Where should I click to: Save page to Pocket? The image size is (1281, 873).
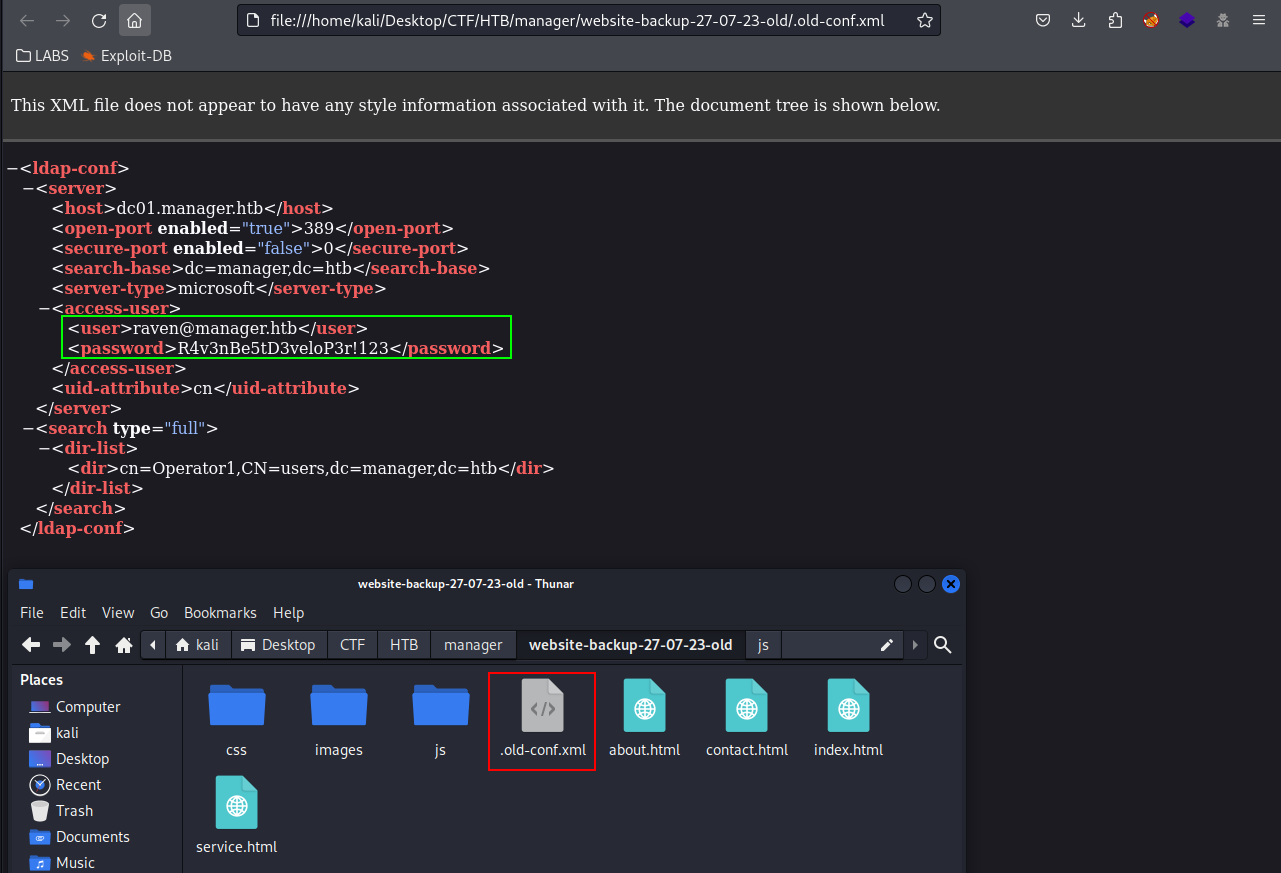pyautogui.click(x=1042, y=20)
